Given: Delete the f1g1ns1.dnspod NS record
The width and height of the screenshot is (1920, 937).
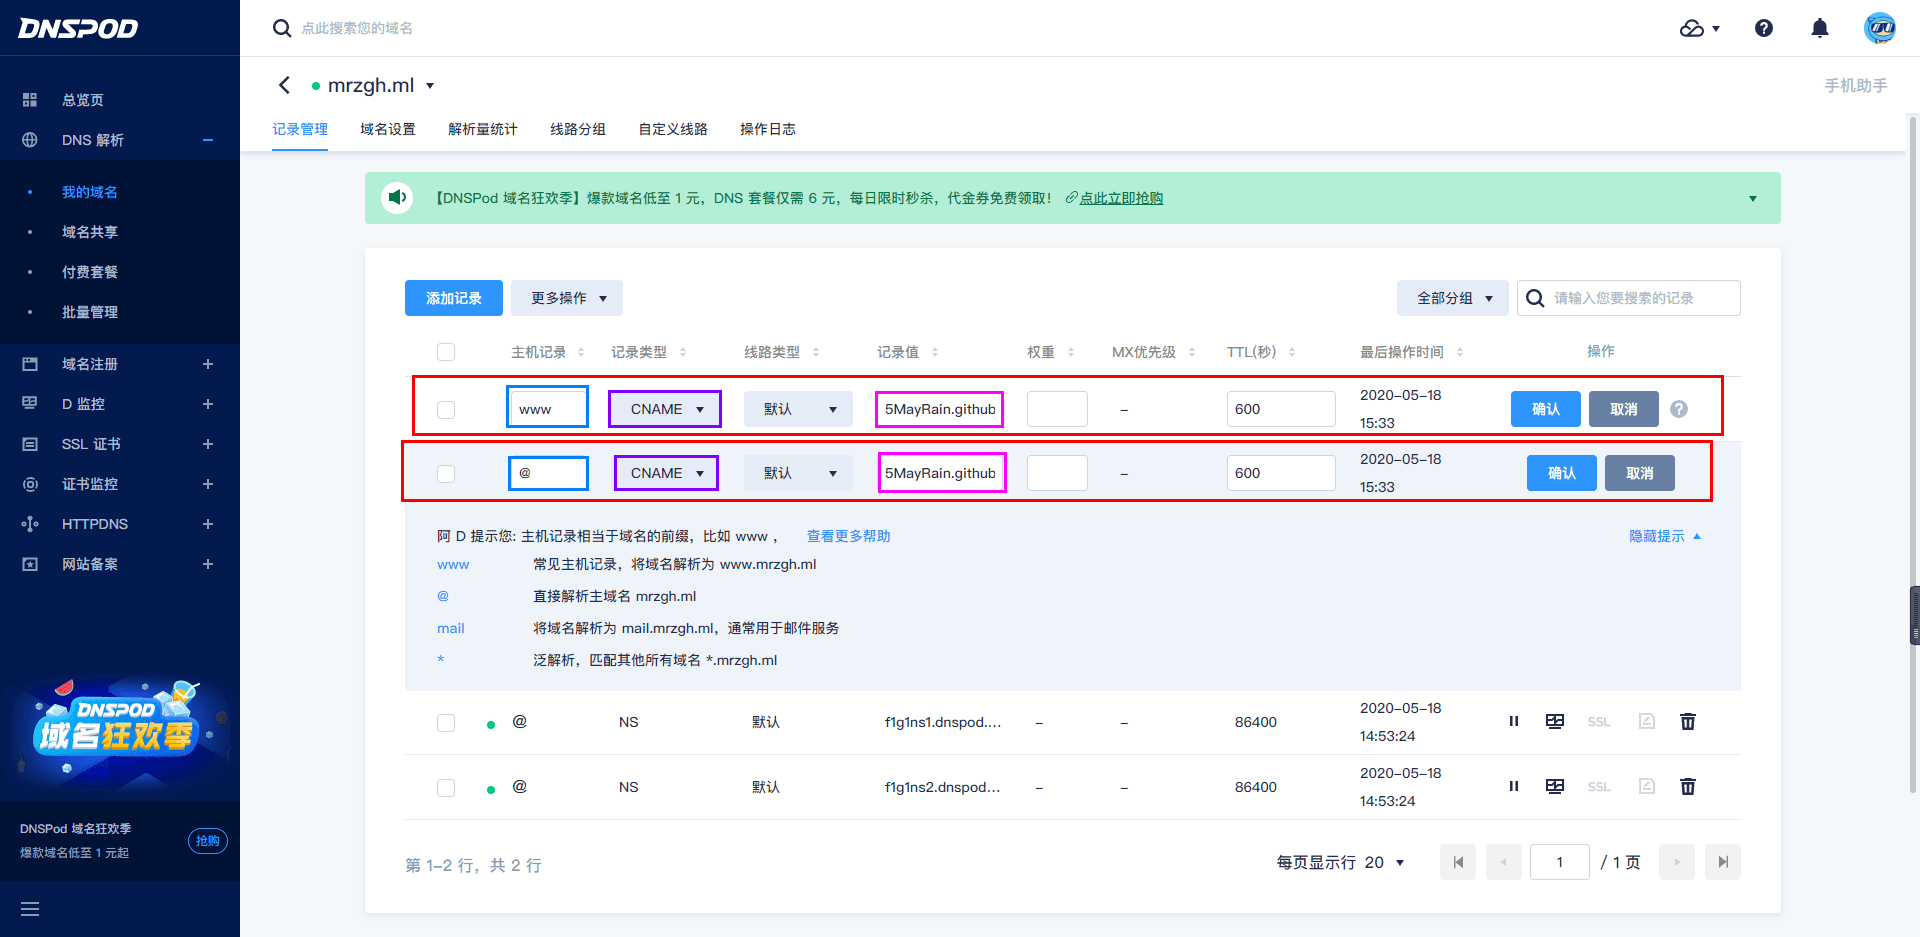Looking at the screenshot, I should [1688, 722].
